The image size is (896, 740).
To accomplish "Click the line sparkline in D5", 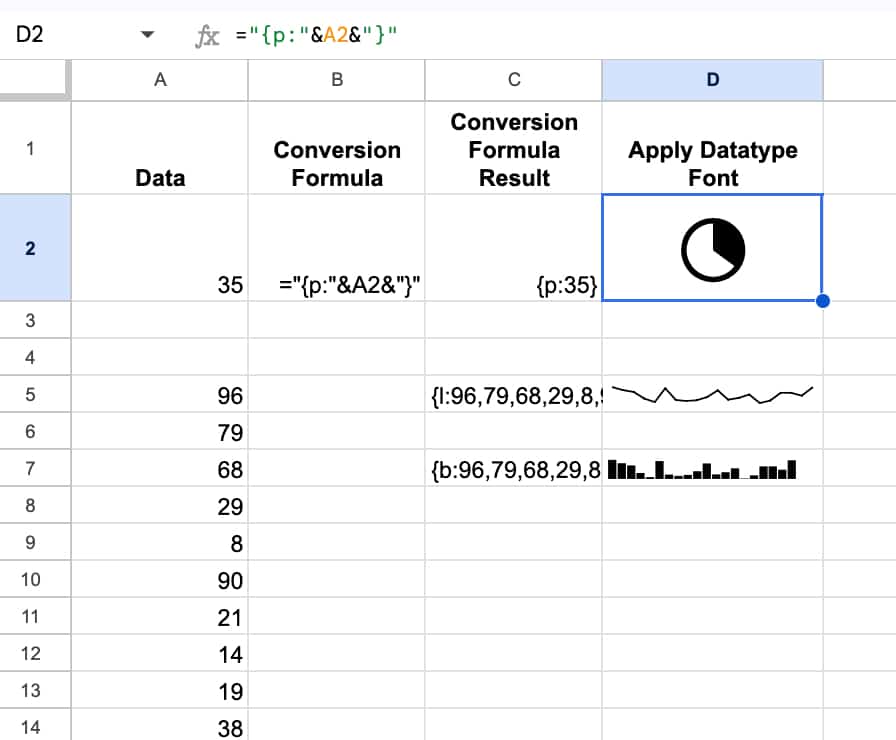I will click(x=713, y=394).
